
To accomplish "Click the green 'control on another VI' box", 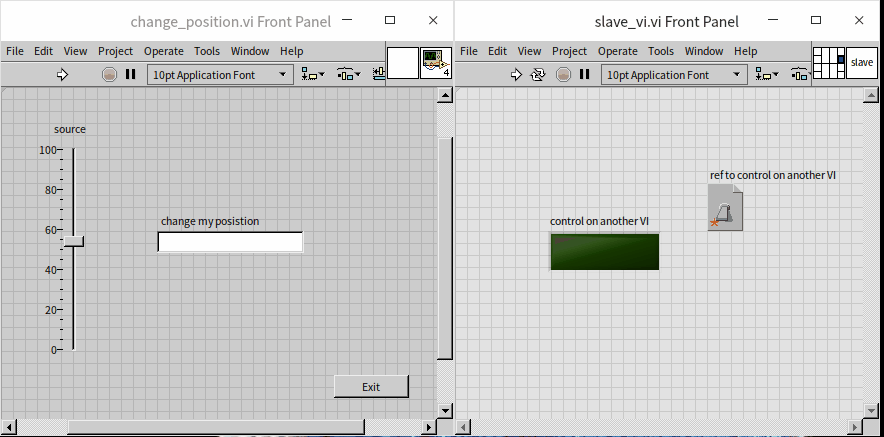I will pos(604,251).
